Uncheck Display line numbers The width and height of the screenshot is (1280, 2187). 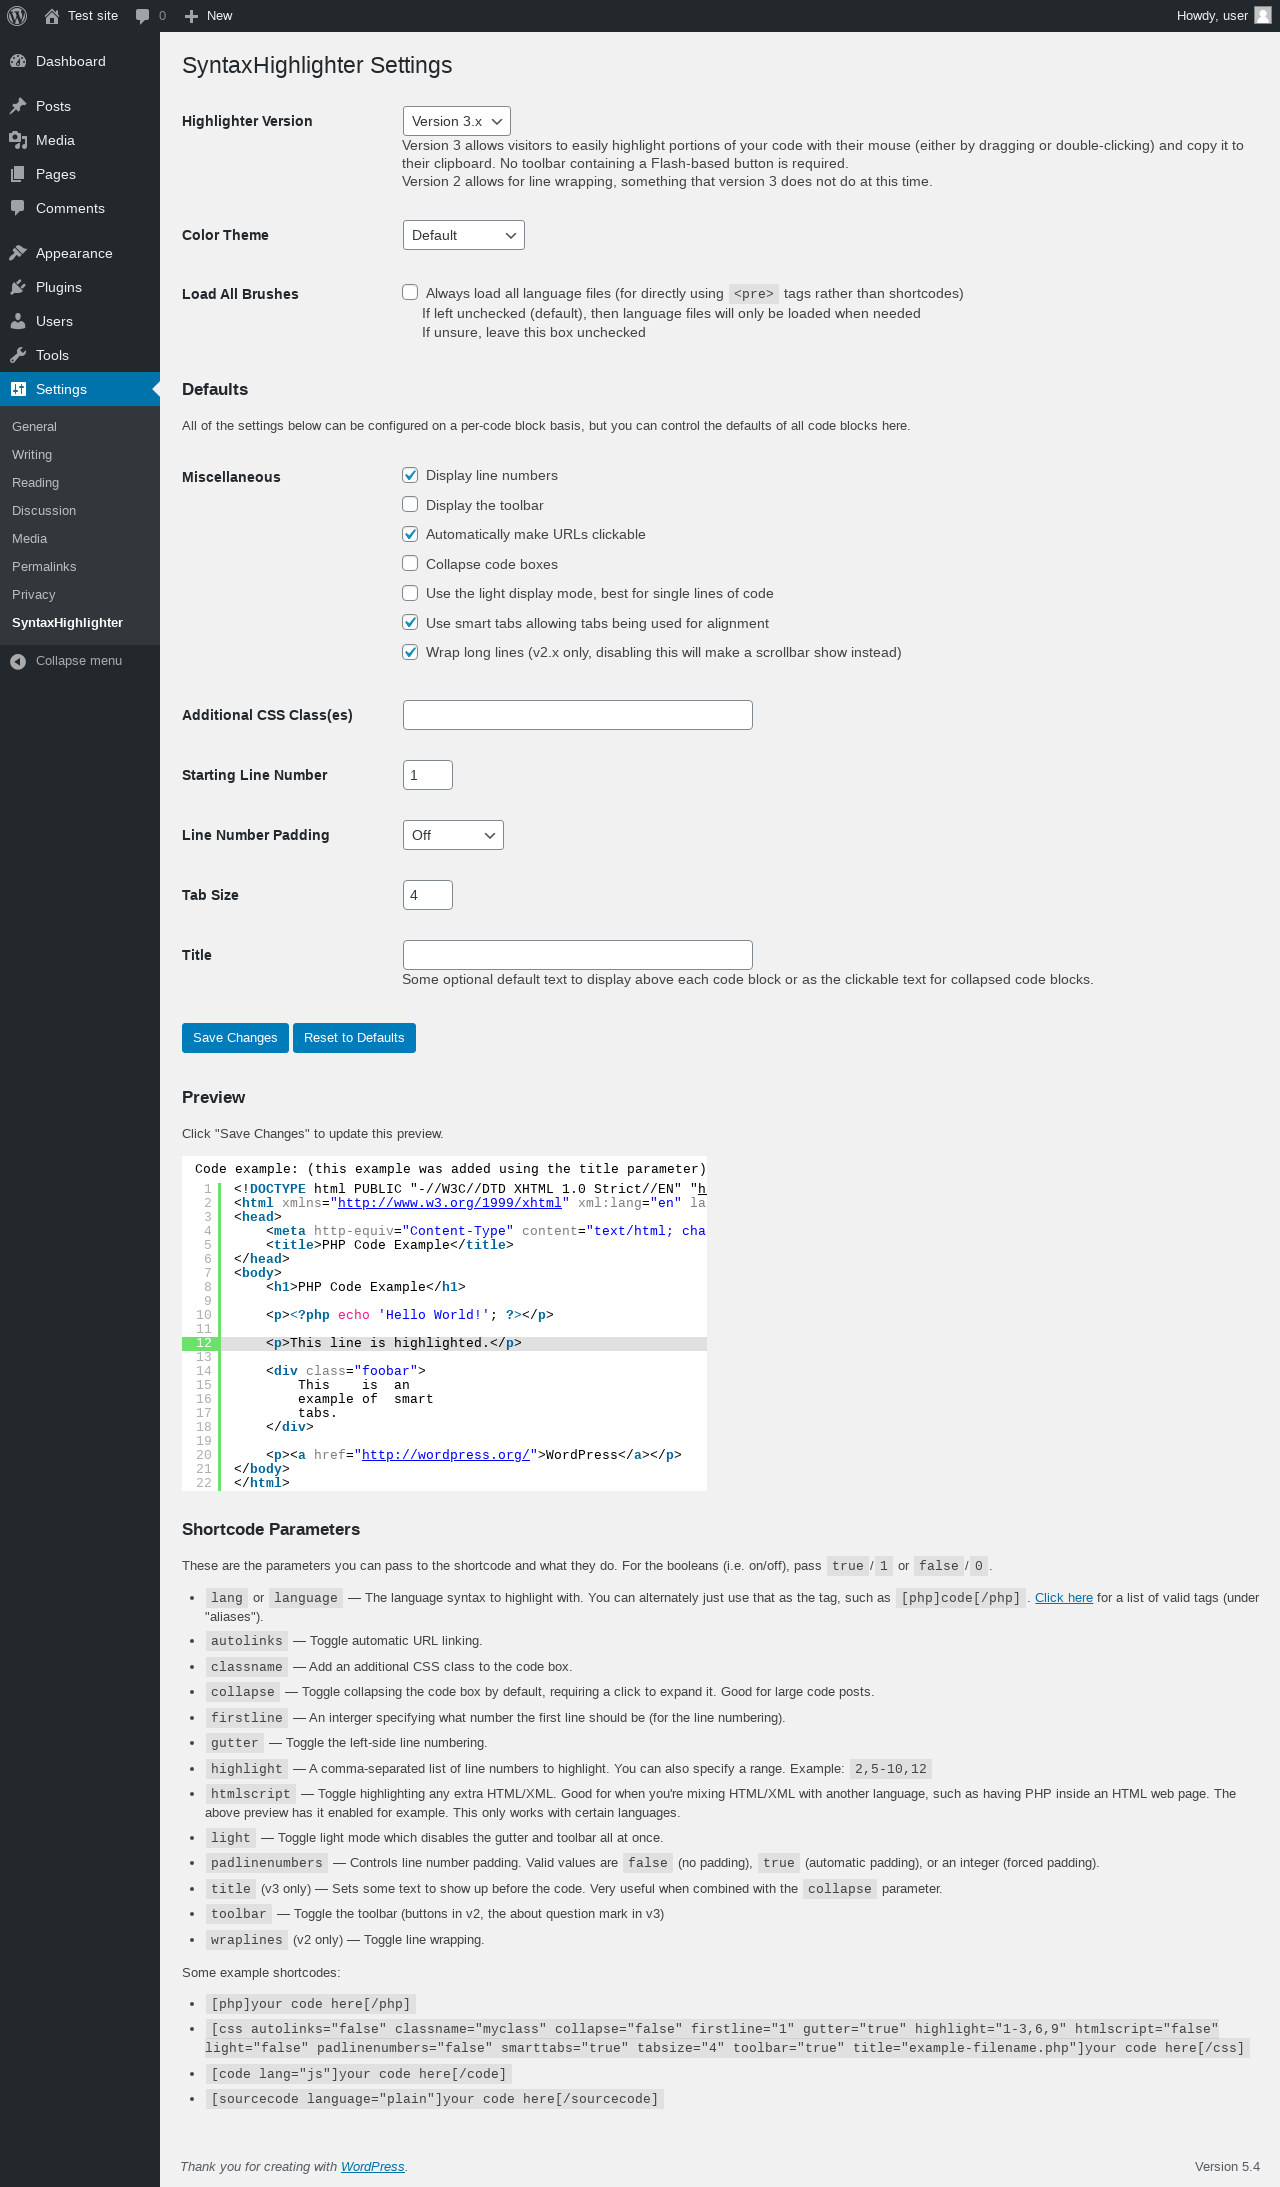[410, 475]
